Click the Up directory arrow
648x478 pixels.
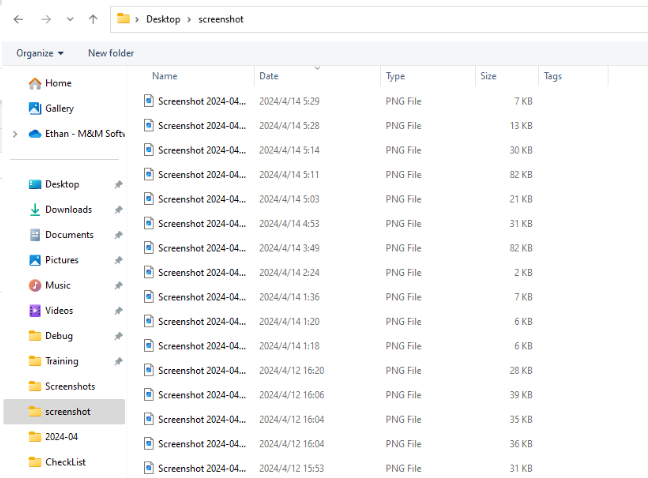(93, 19)
